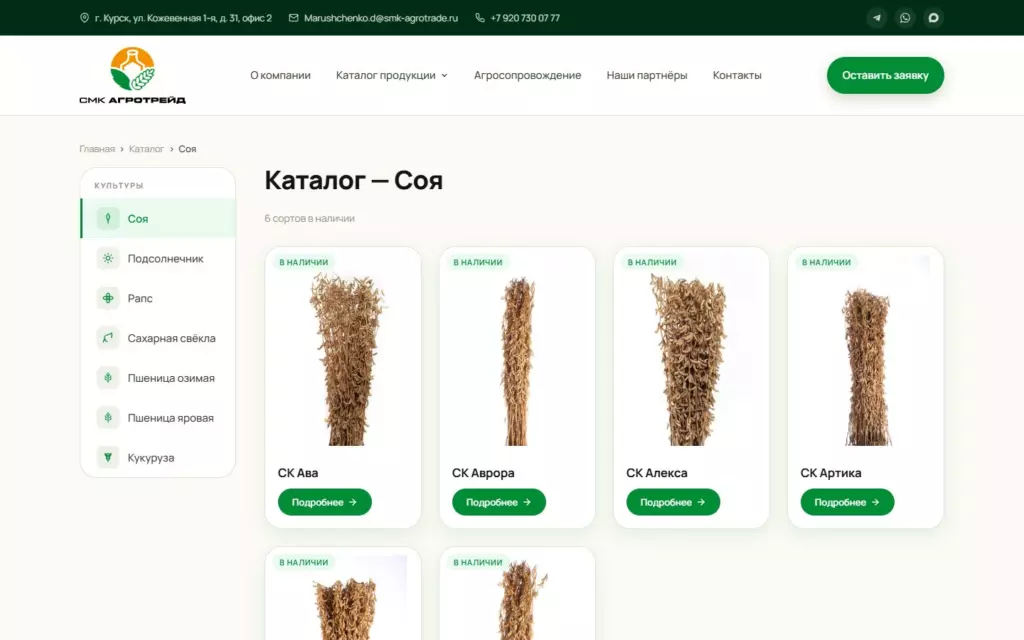1024x640 pixels.
Task: Go to Каталог breadcrumb link
Action: 146,149
